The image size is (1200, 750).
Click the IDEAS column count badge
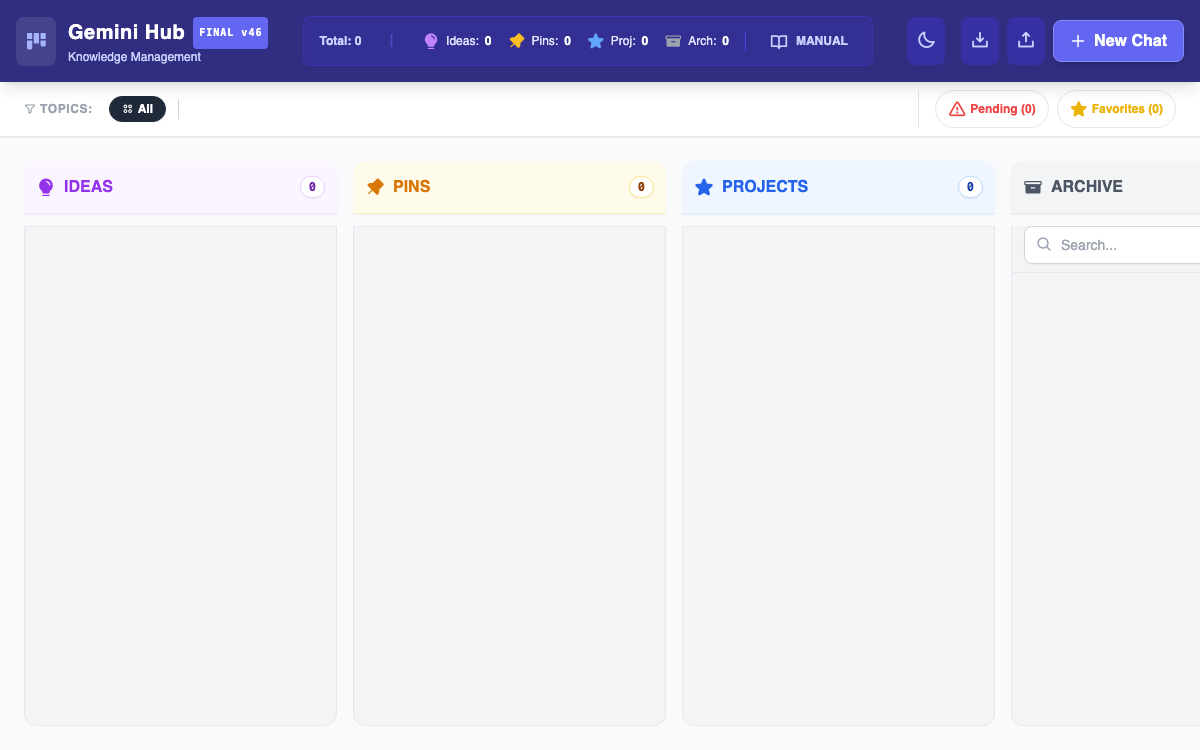click(312, 187)
